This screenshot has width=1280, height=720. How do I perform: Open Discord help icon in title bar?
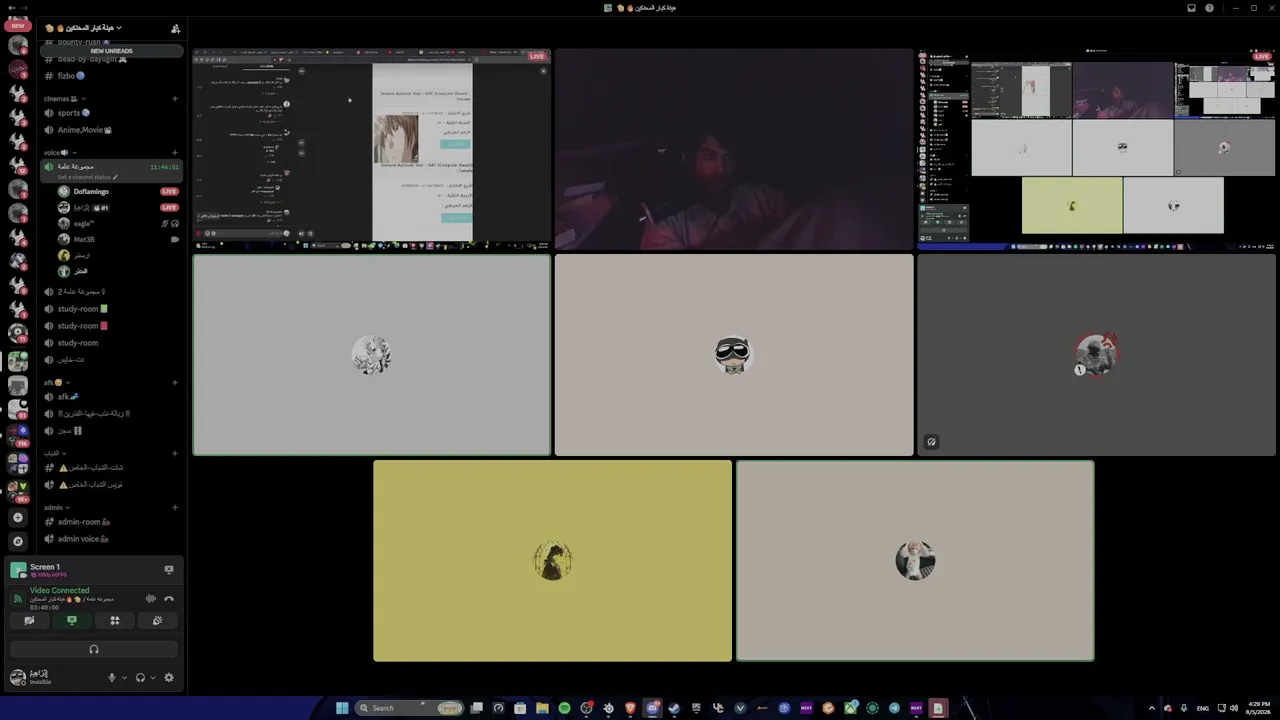1209,8
